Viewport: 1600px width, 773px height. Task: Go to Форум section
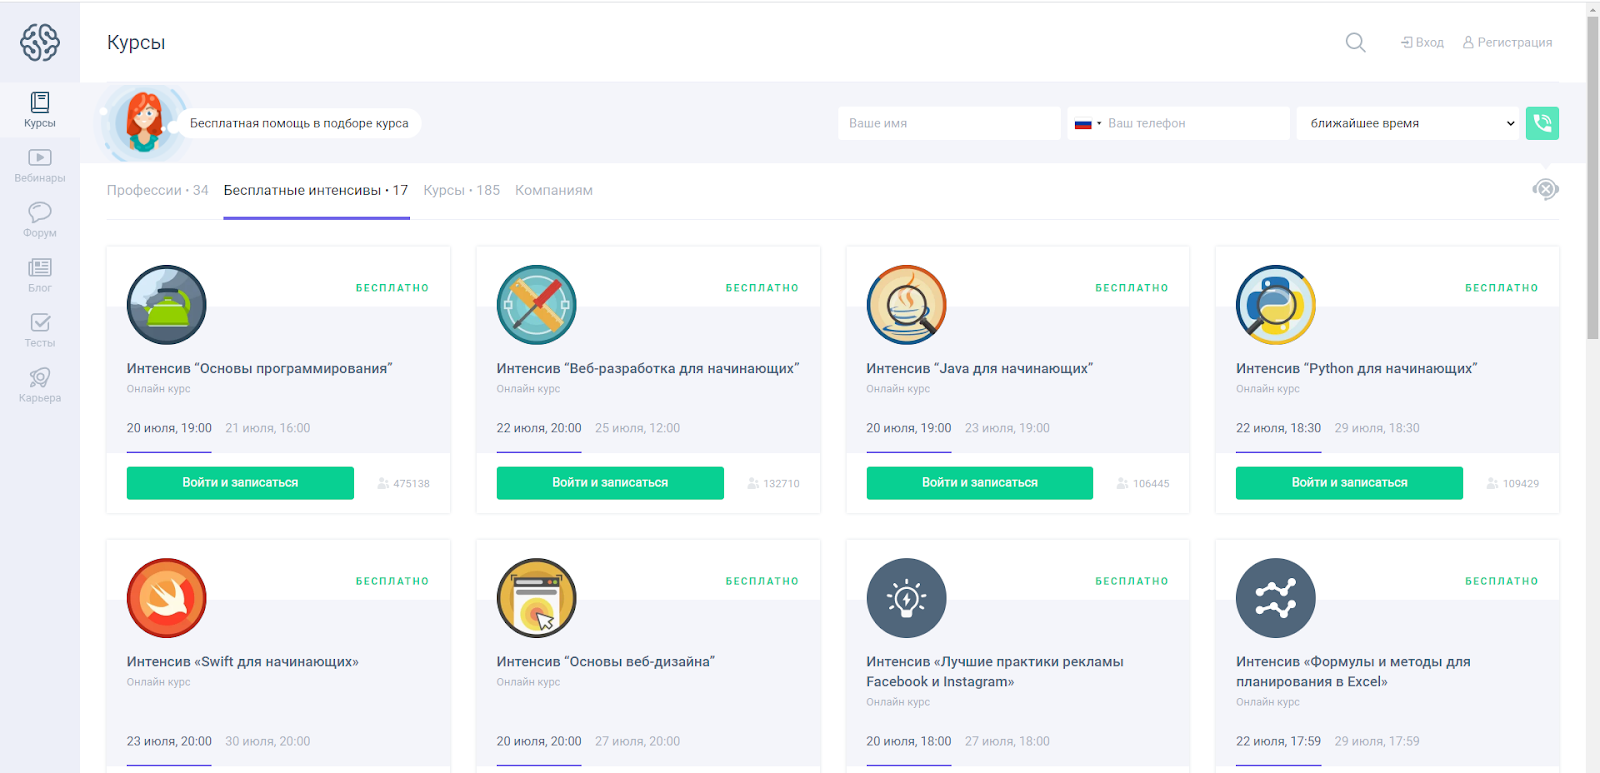40,220
